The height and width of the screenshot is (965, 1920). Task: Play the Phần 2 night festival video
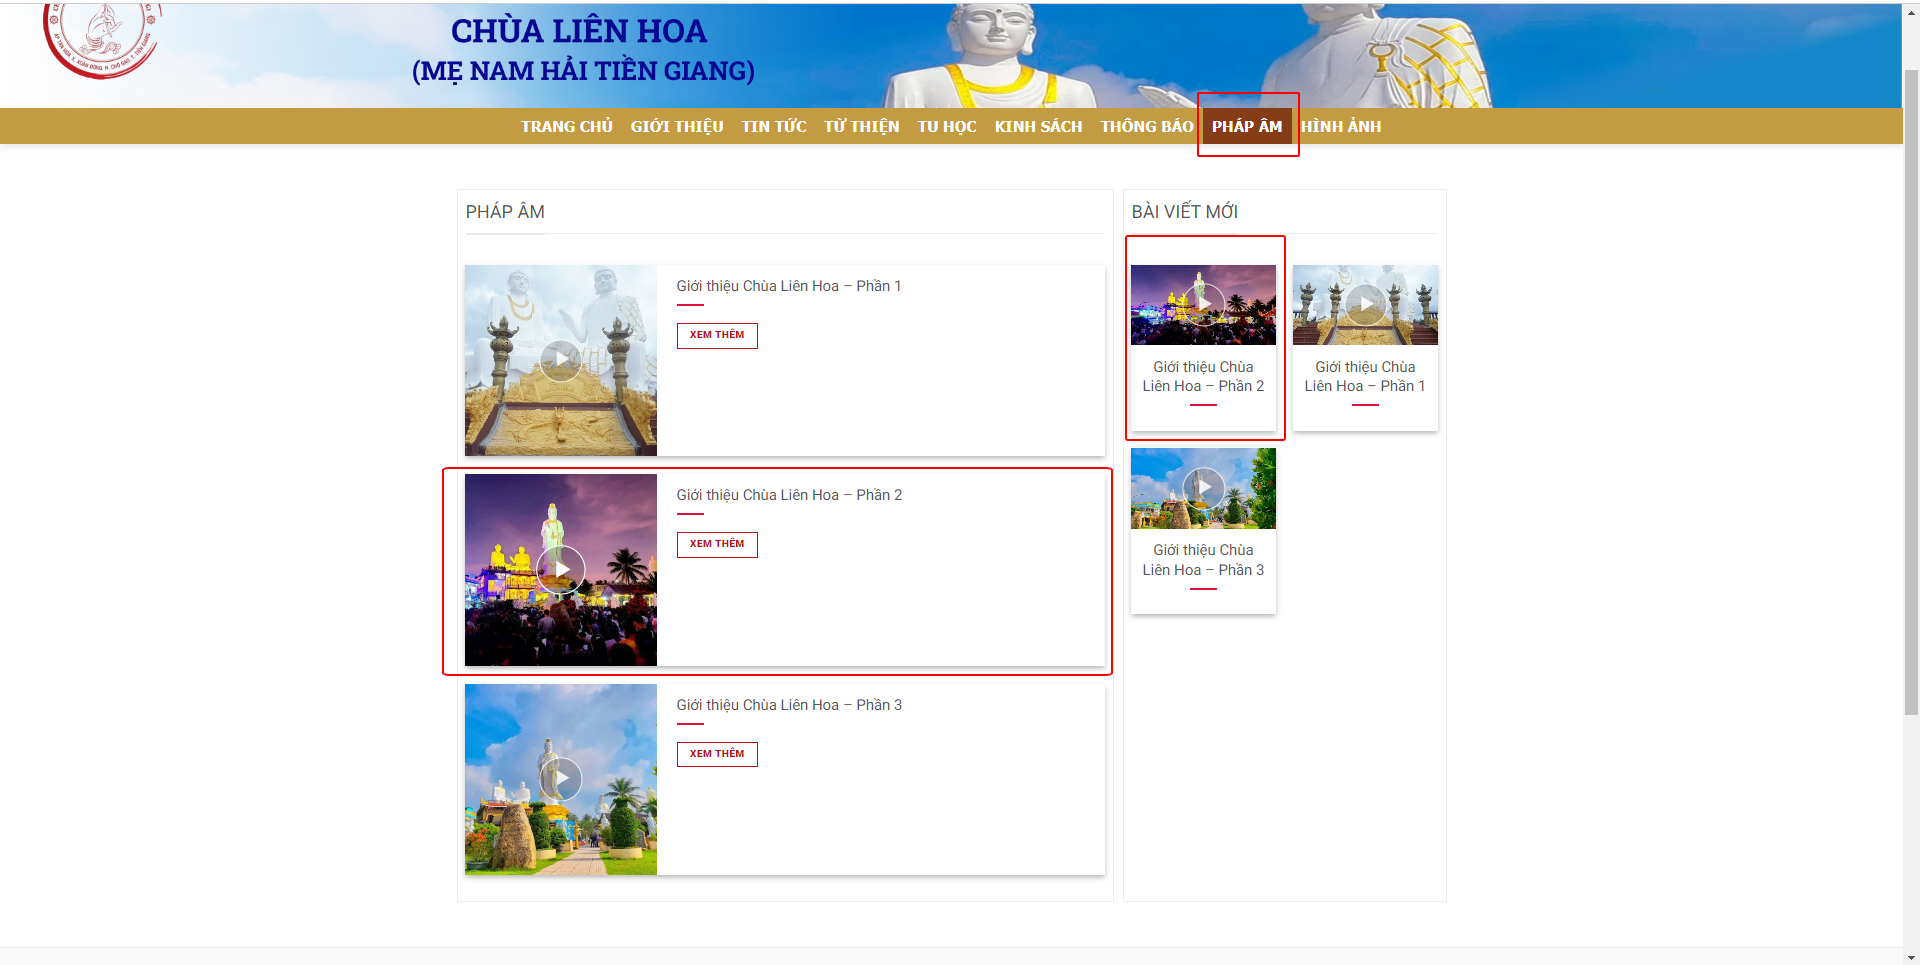pos(561,570)
